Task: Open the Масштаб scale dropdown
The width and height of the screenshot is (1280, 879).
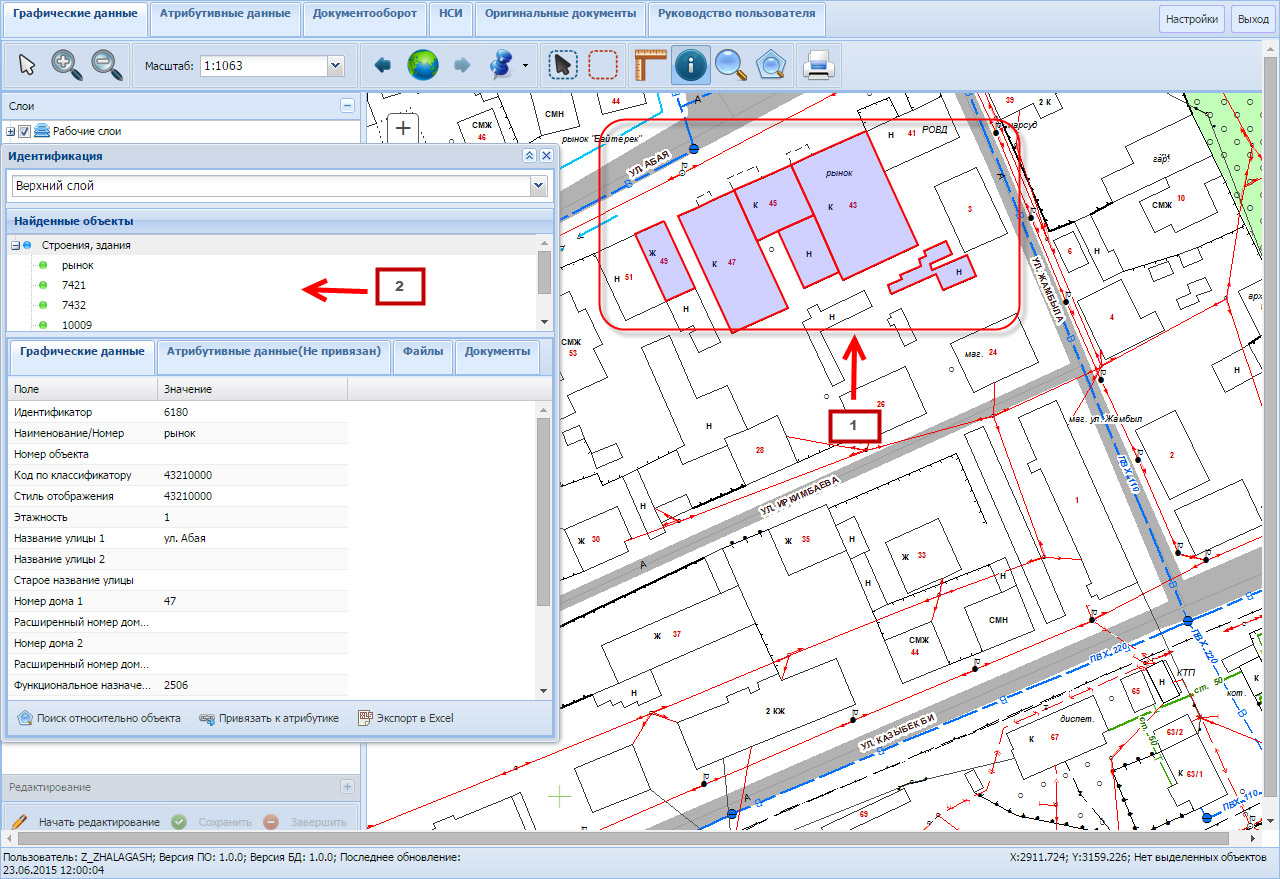Action: [335, 66]
